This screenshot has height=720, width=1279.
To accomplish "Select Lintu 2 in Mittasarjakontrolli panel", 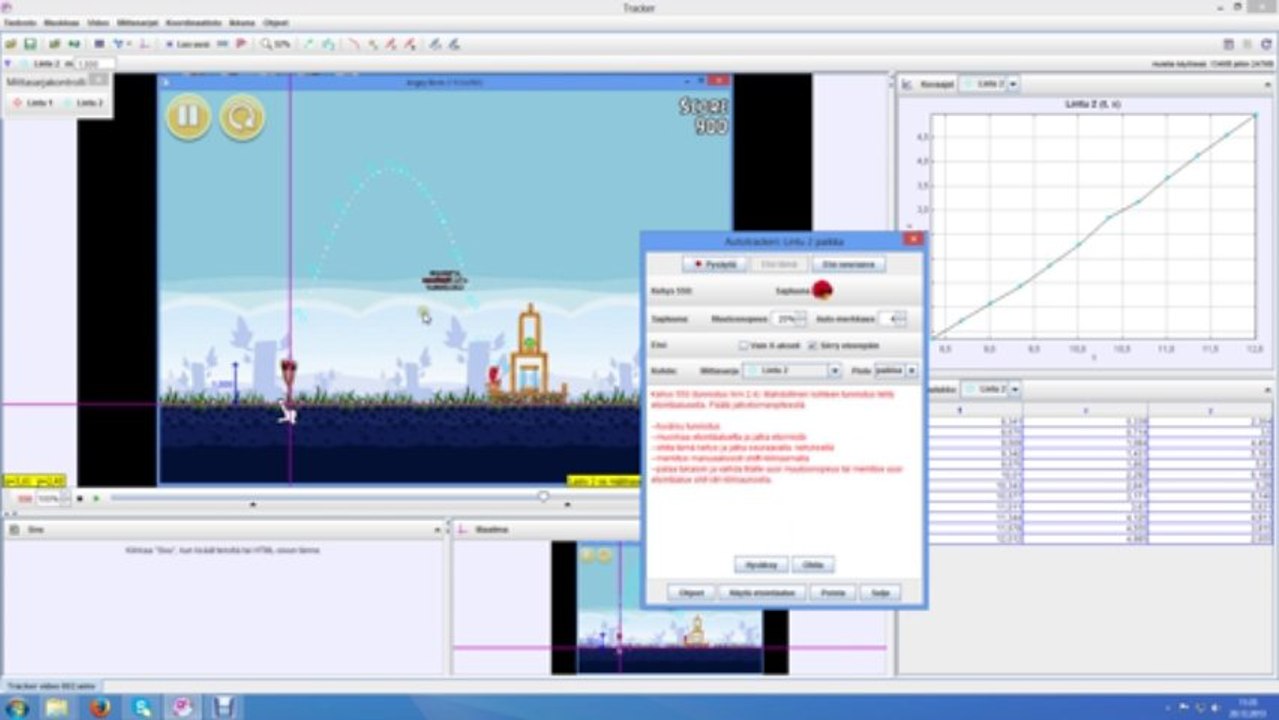I will point(84,103).
